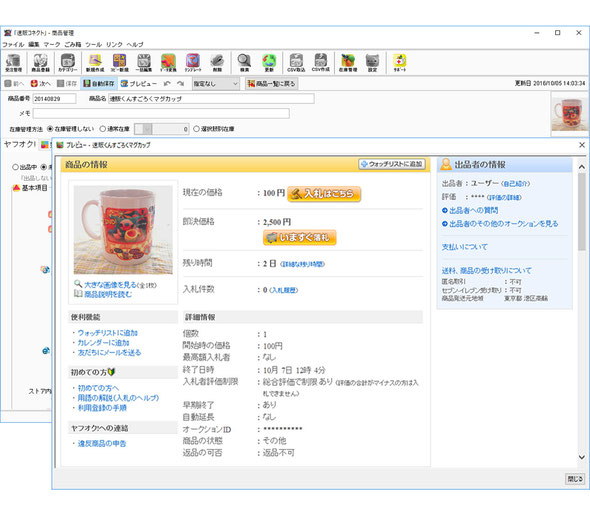Click カレンダーに追加 link
The image size is (590, 519).
point(103,343)
